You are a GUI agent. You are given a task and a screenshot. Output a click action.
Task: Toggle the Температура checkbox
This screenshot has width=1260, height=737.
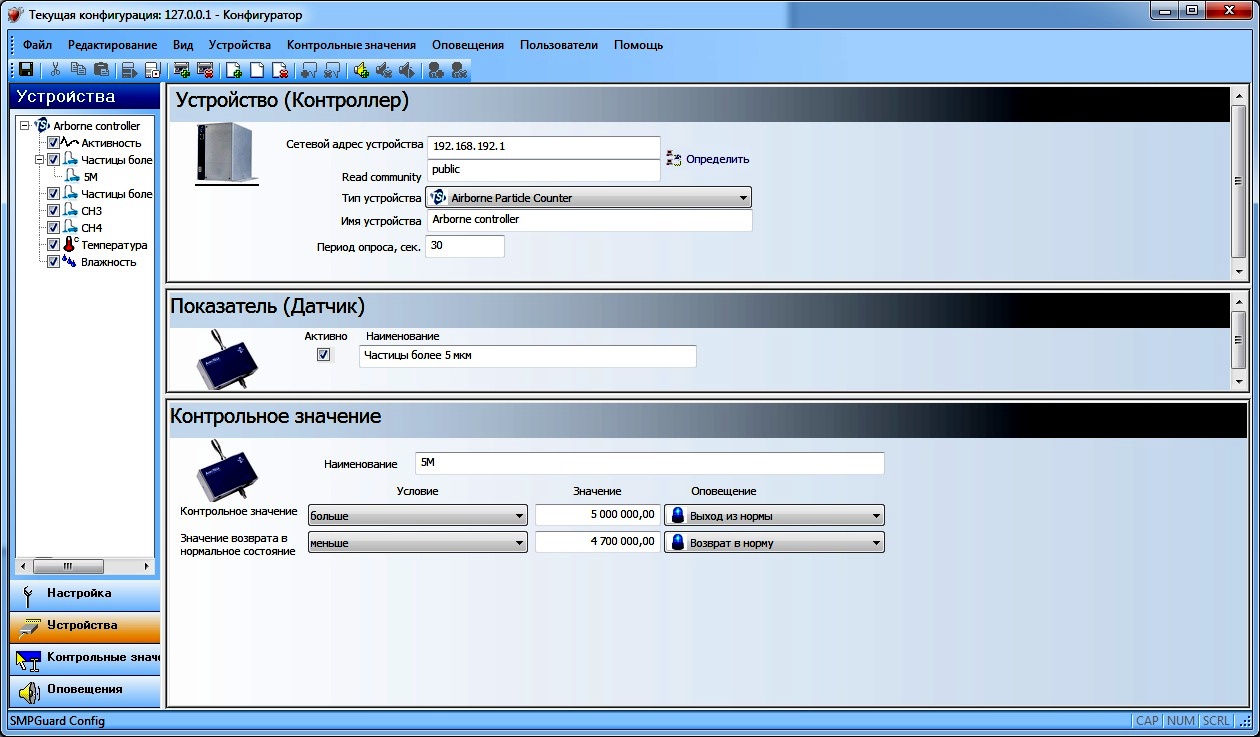coord(54,244)
